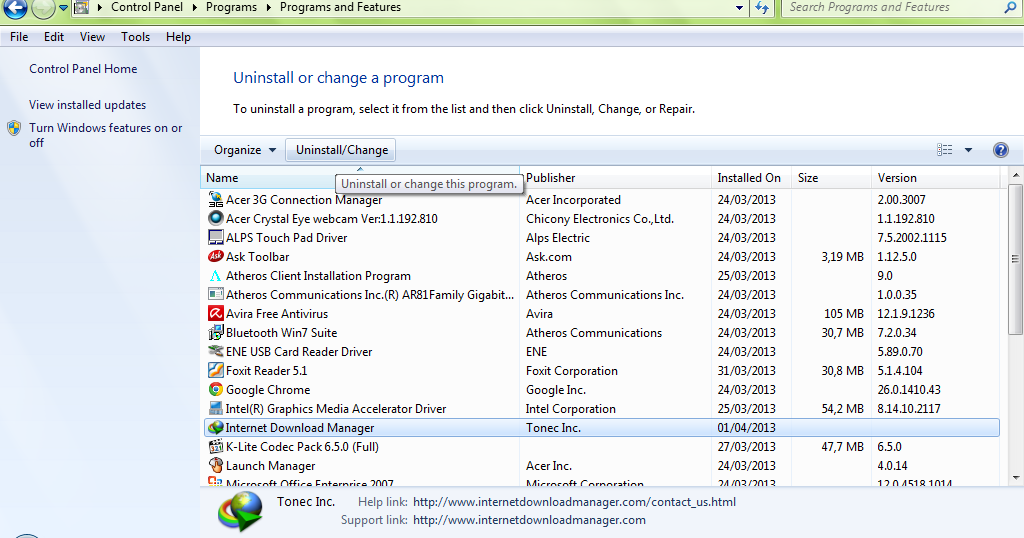
Task: Open the view options dropdown arrow
Action: pyautogui.click(x=968, y=150)
